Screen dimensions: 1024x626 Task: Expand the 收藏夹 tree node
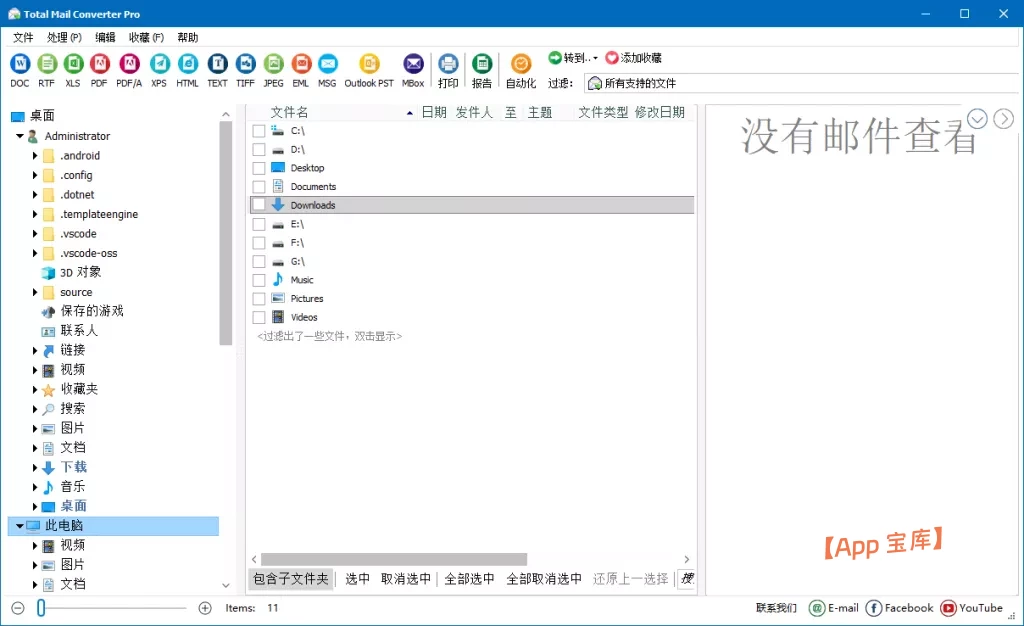35,390
